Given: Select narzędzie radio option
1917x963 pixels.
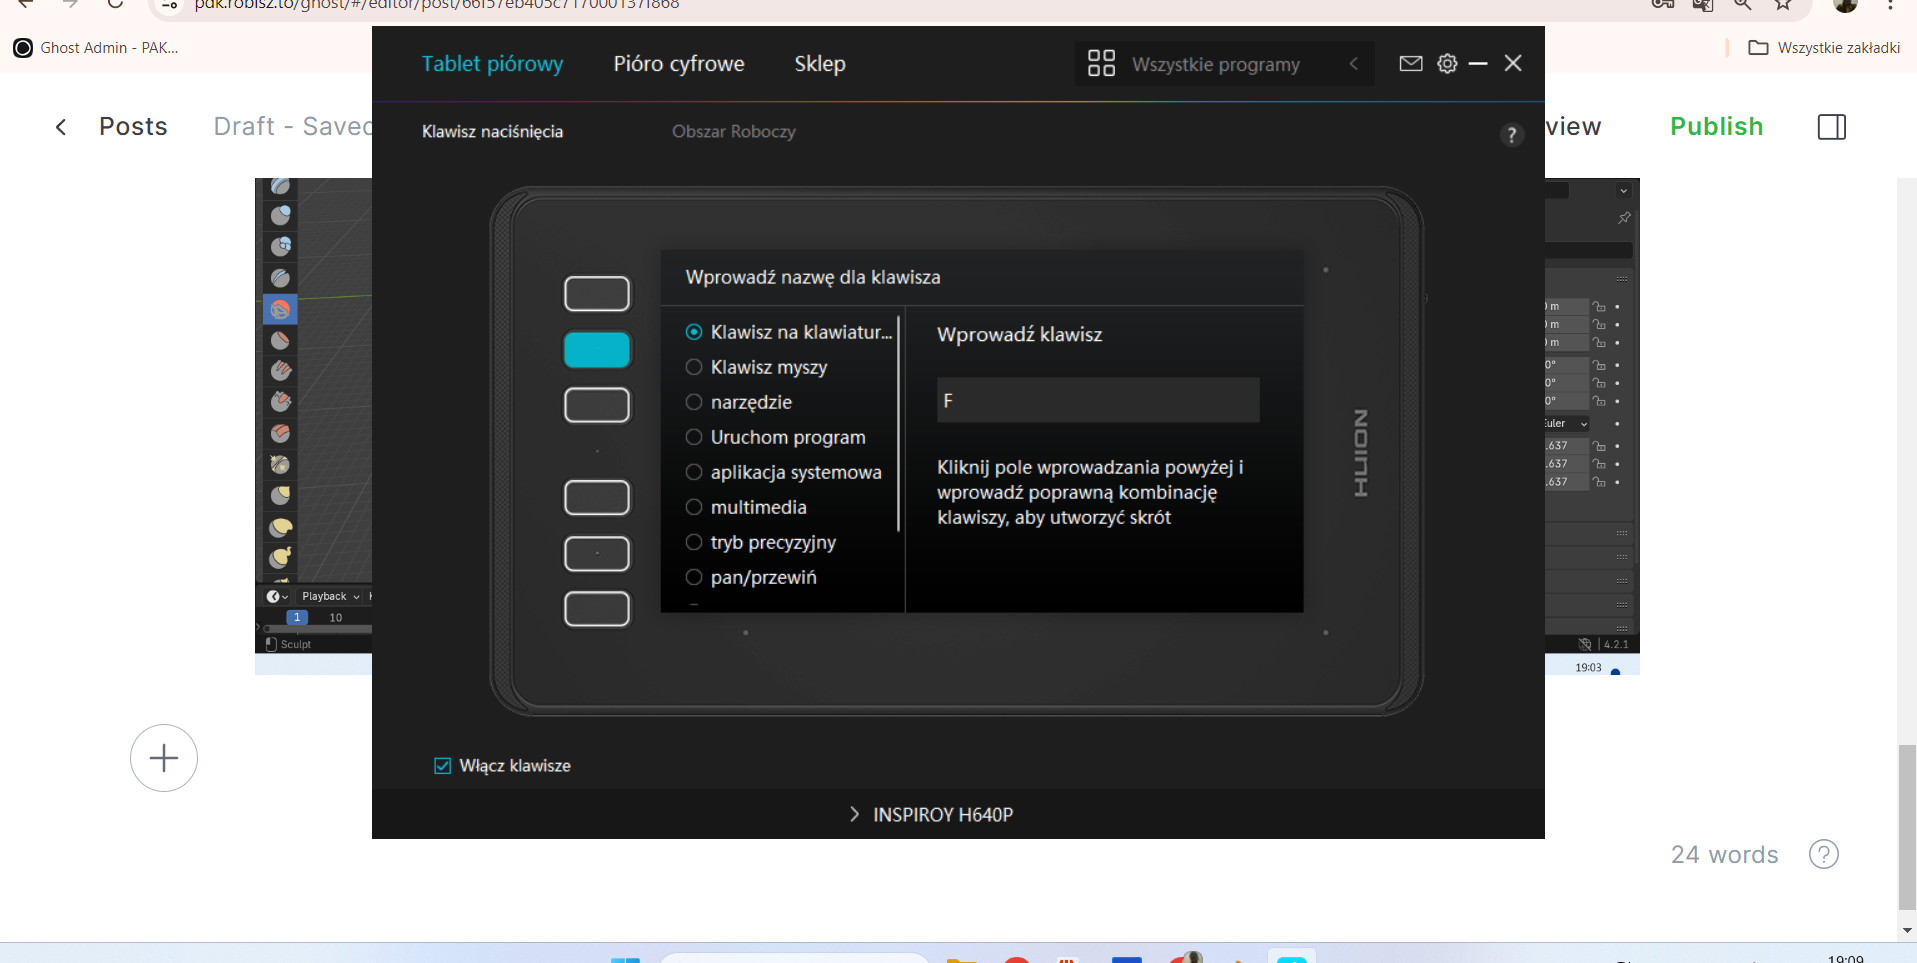Looking at the screenshot, I should (739, 402).
